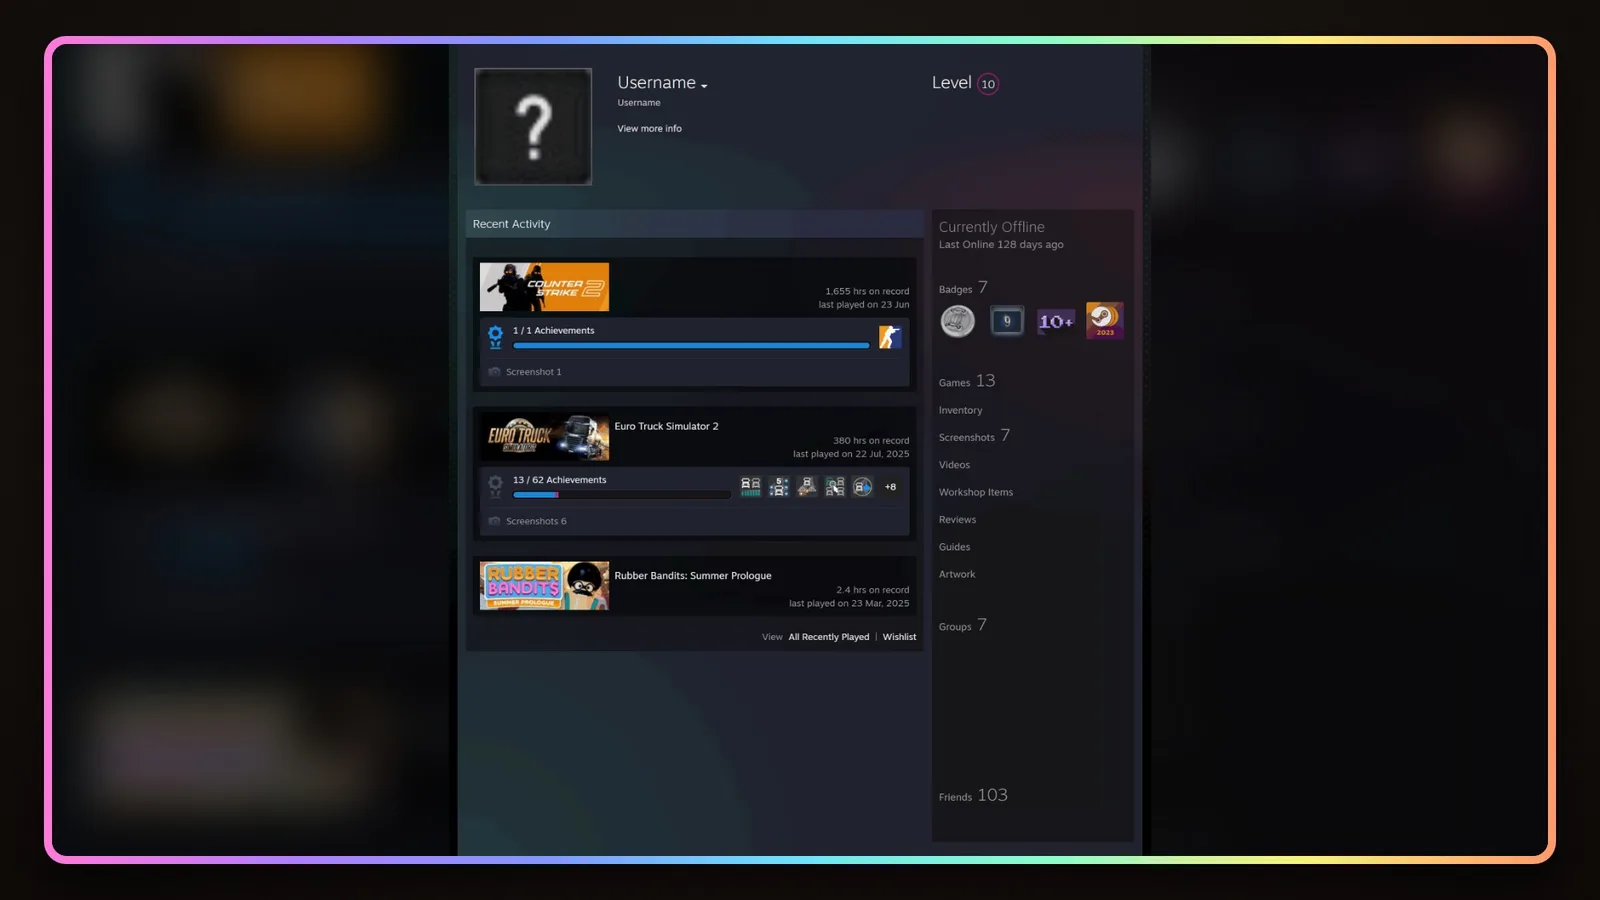Image resolution: width=1600 pixels, height=900 pixels.
Task: Open Guides in profile sidebar
Action: tap(954, 547)
